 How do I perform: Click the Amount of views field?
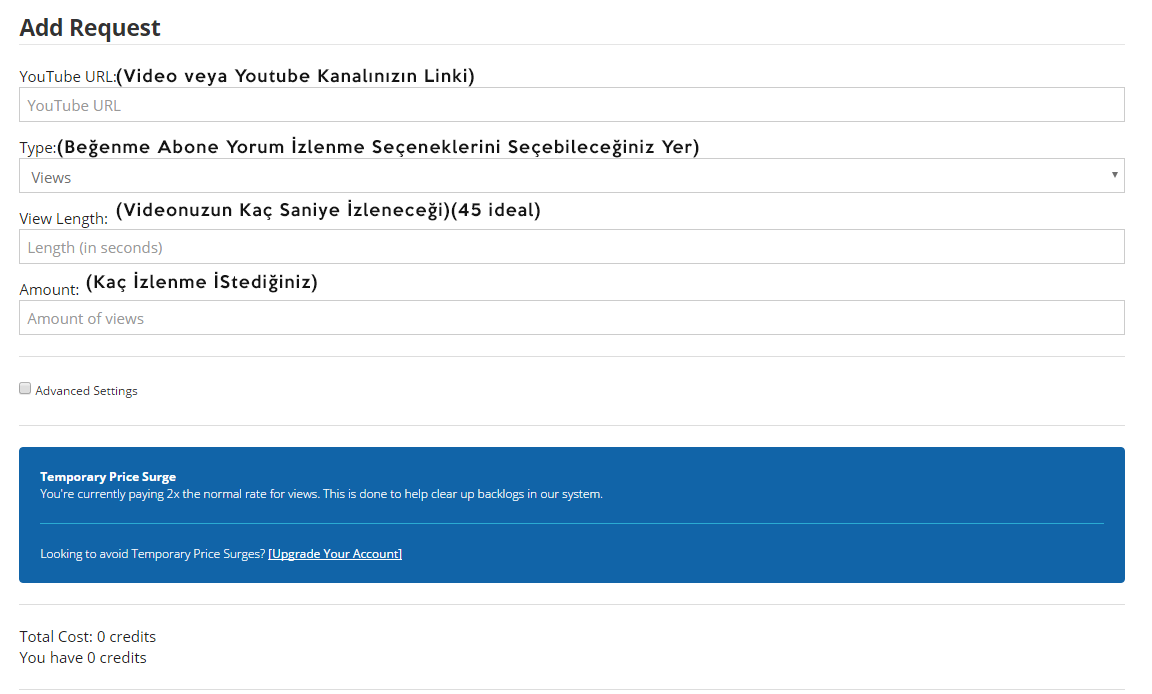tap(572, 318)
